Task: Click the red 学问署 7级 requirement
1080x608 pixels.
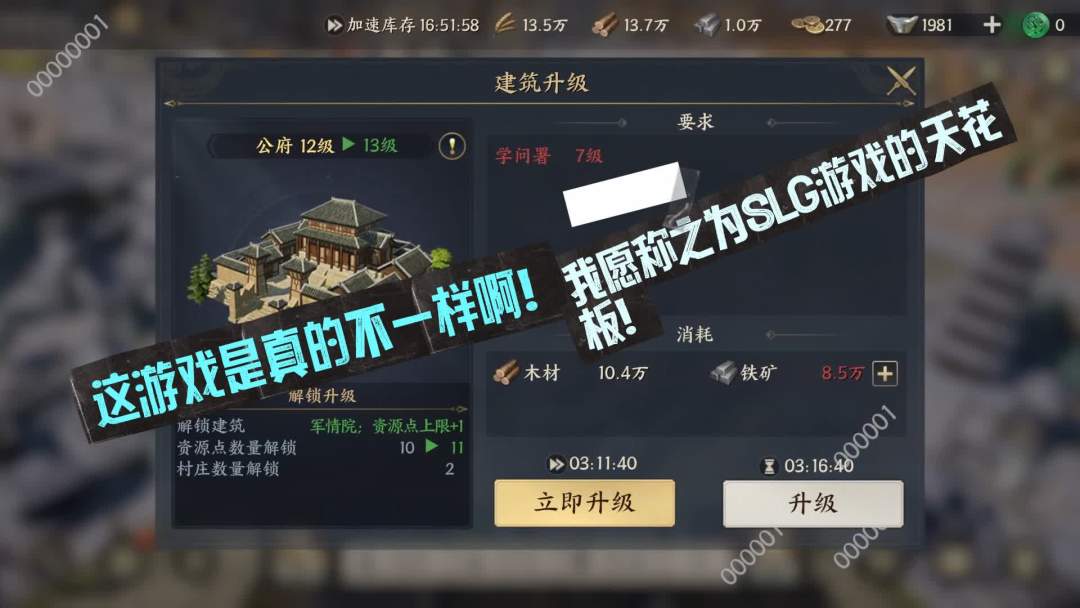Action: click(549, 156)
